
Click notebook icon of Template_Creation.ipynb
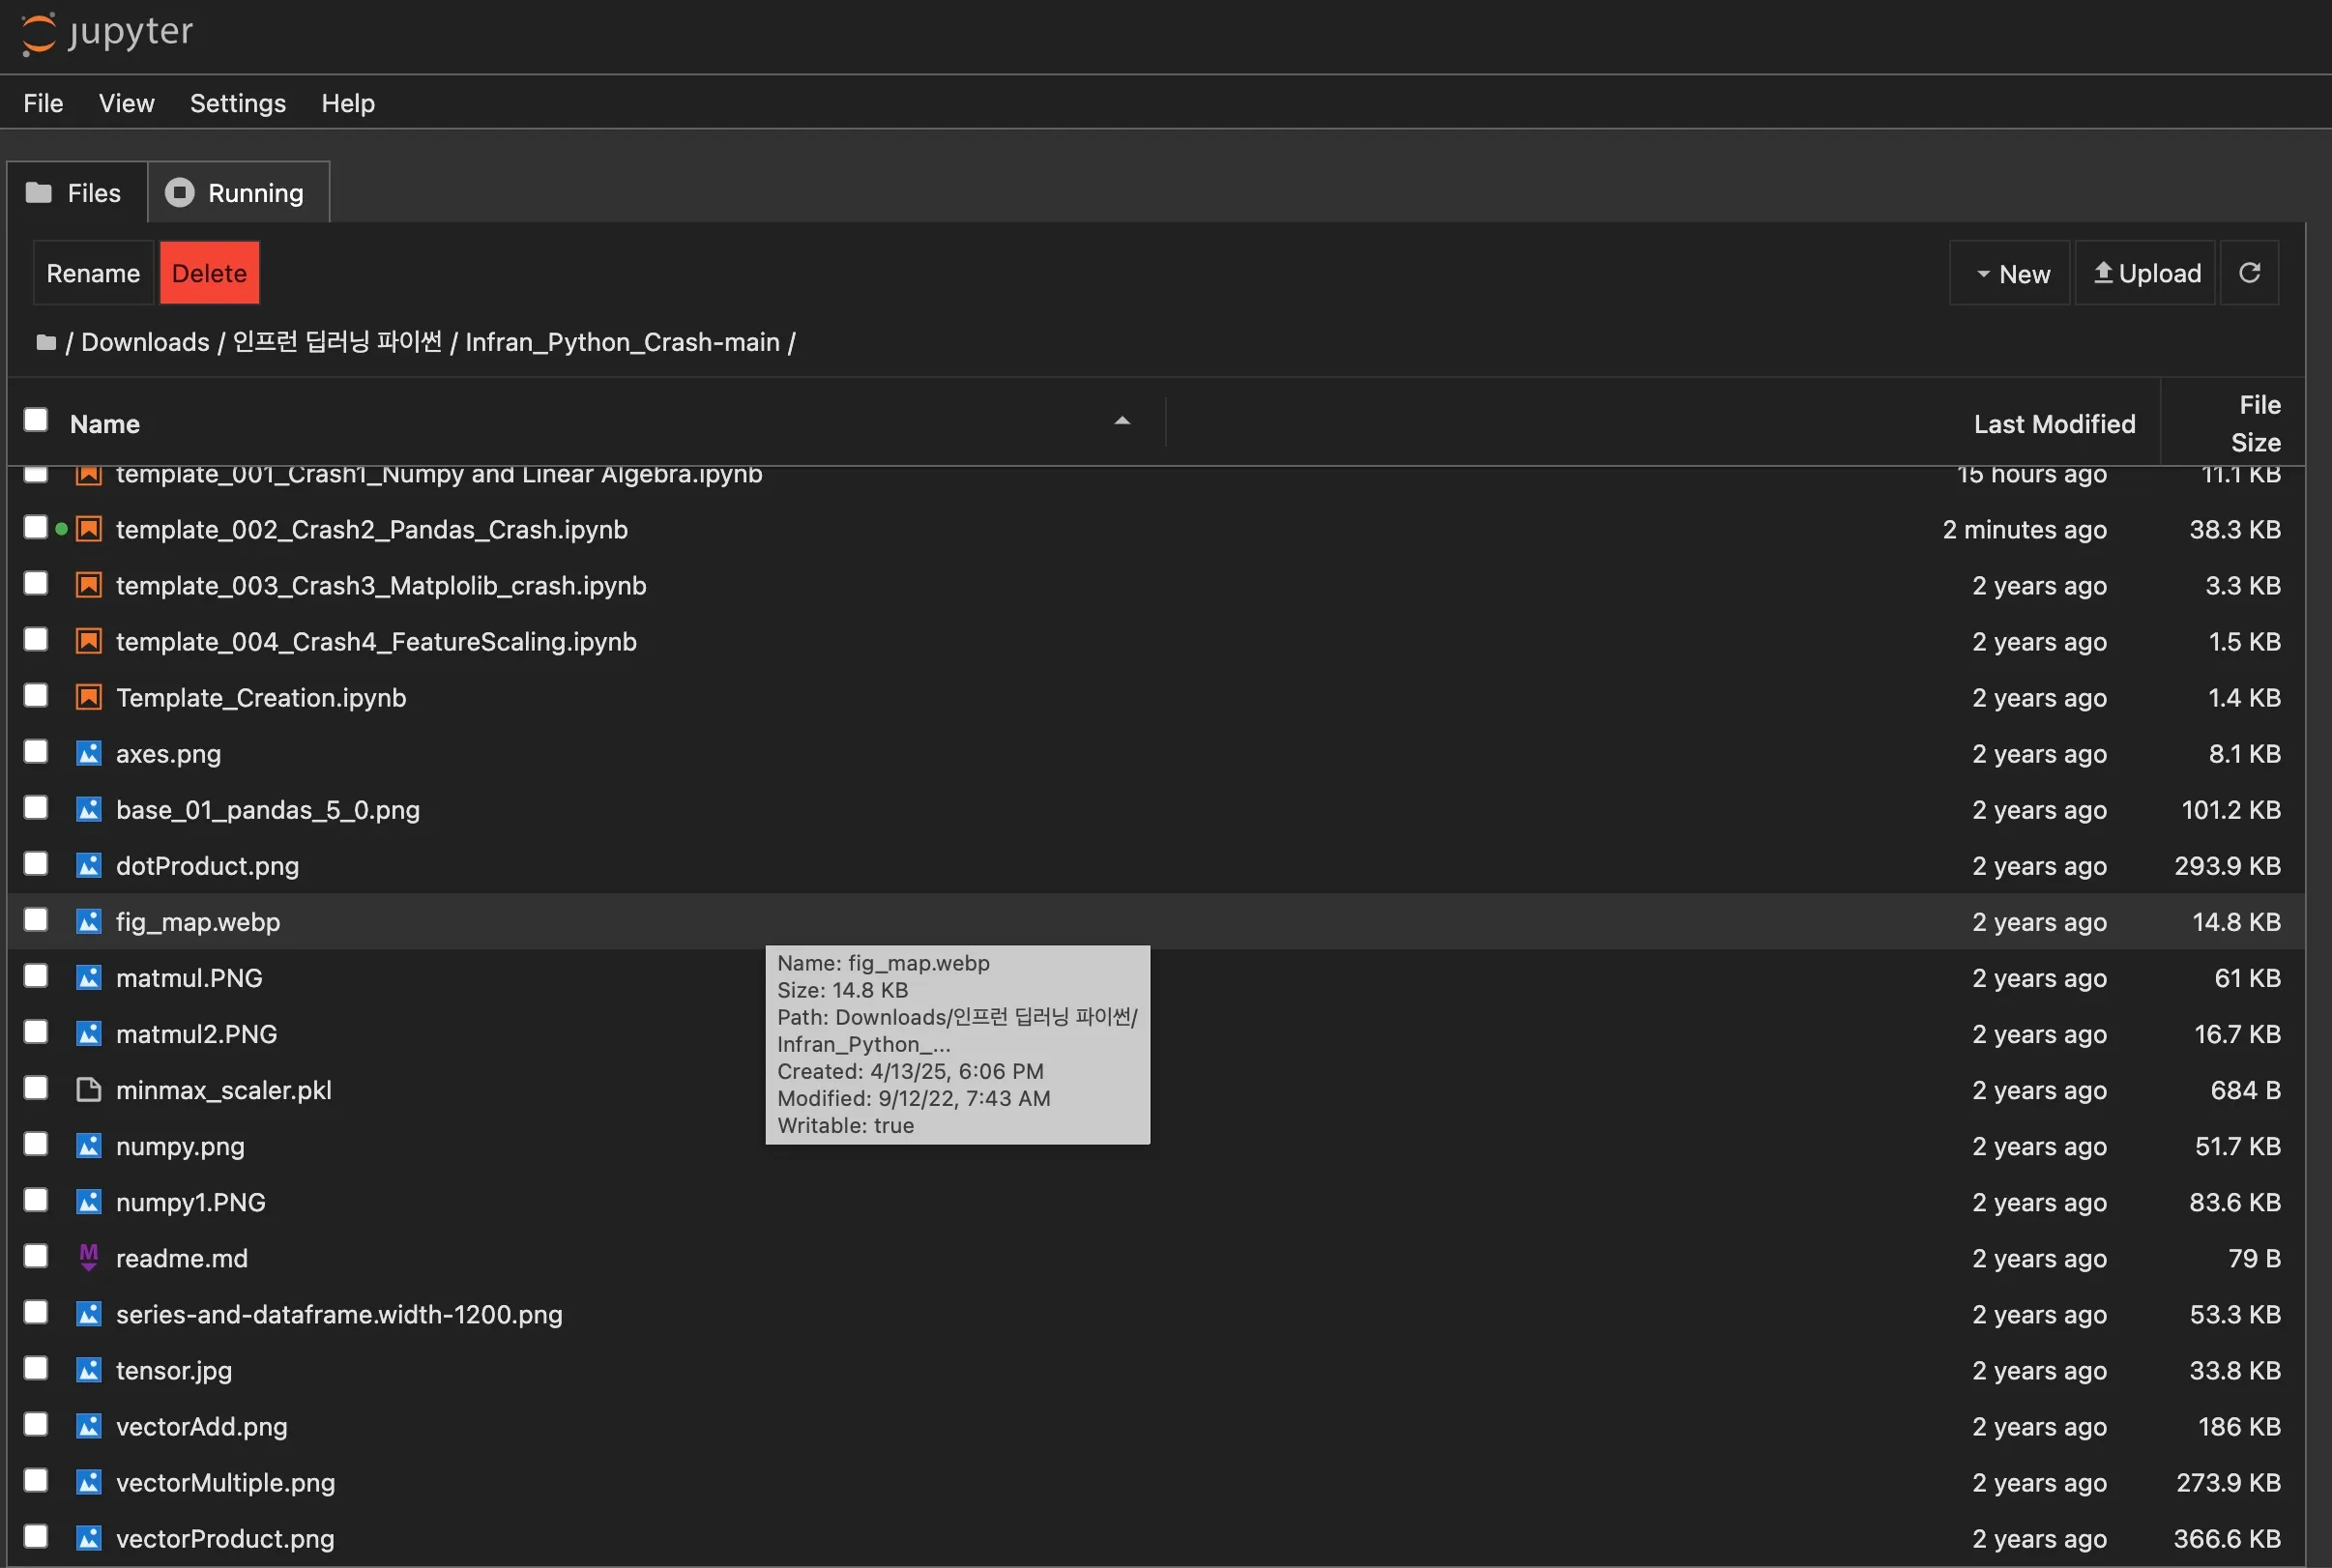pyautogui.click(x=89, y=697)
